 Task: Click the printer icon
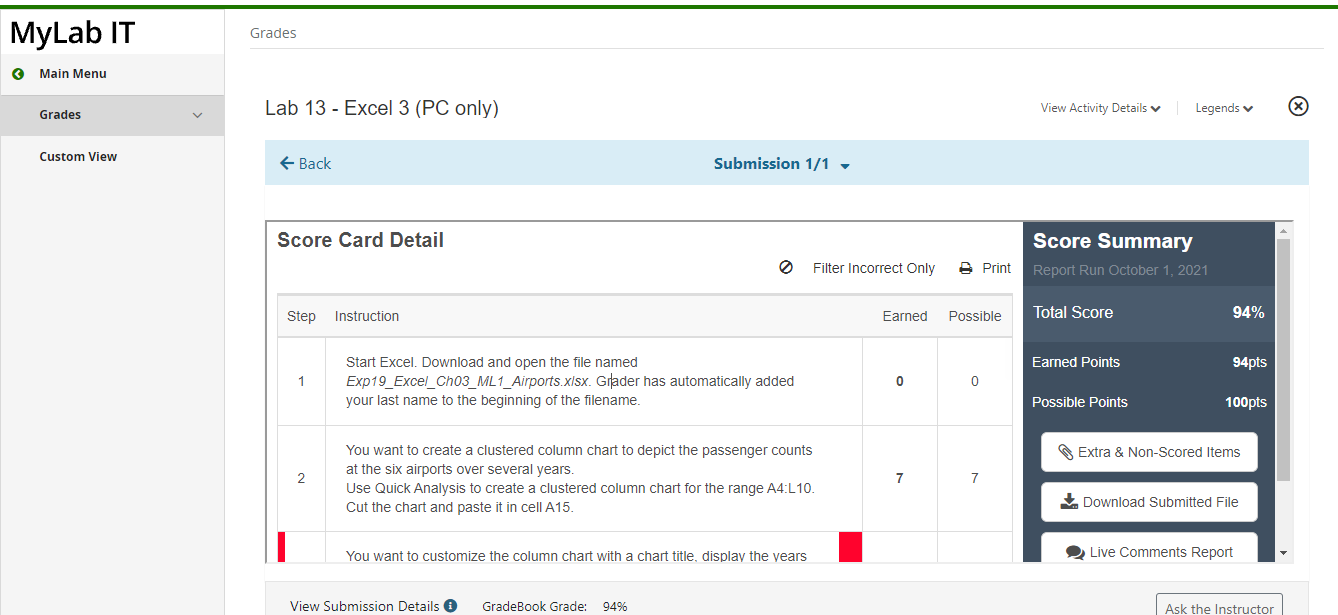click(x=966, y=268)
